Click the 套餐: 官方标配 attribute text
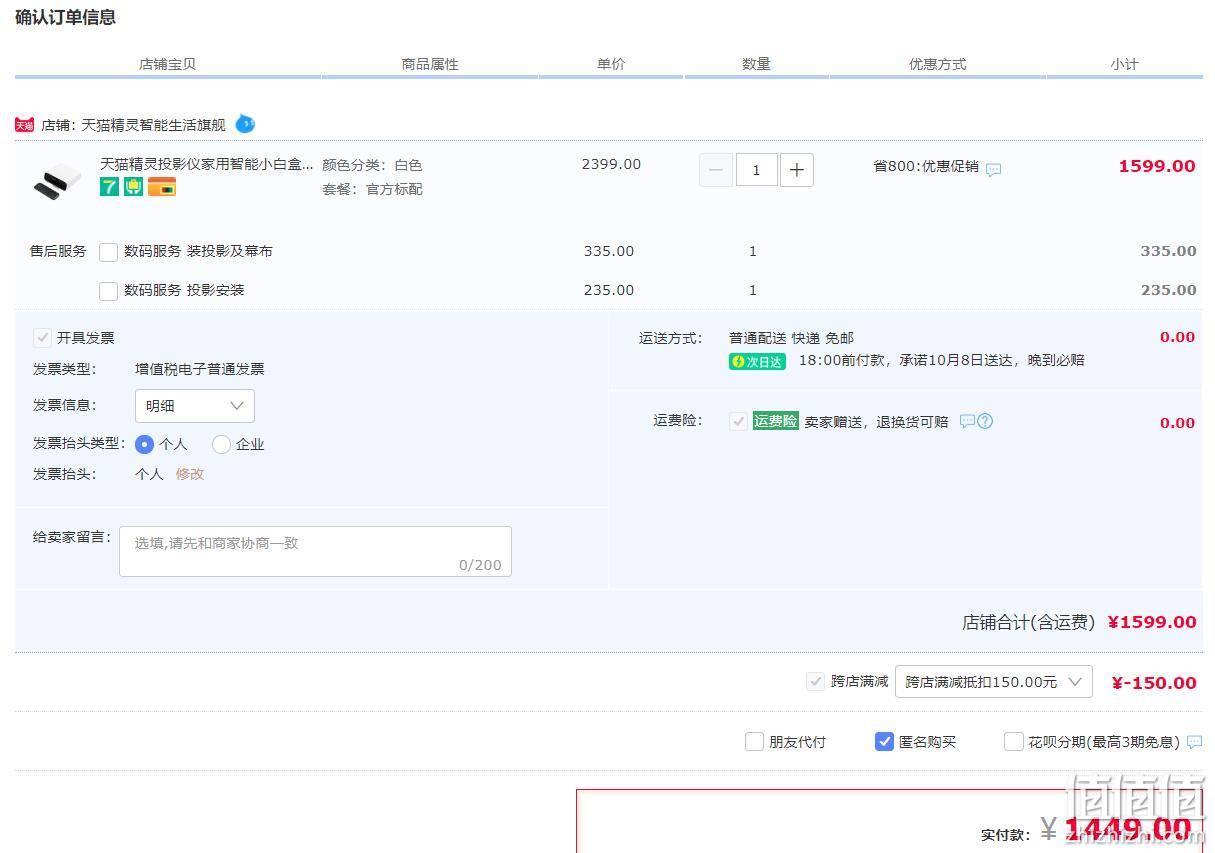 coord(372,189)
